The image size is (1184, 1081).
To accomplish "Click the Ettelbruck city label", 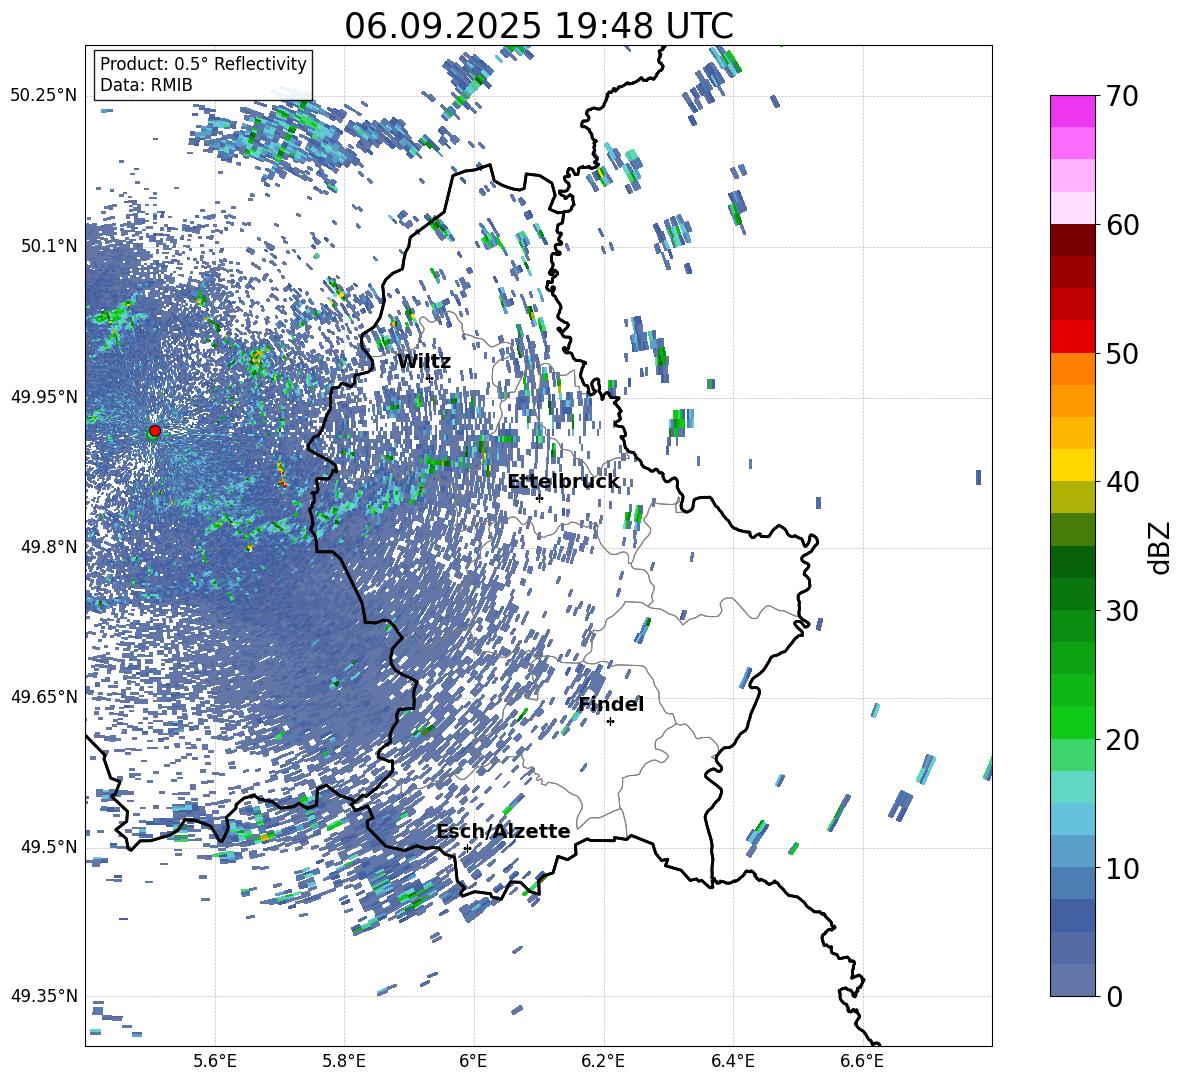I will click(563, 482).
